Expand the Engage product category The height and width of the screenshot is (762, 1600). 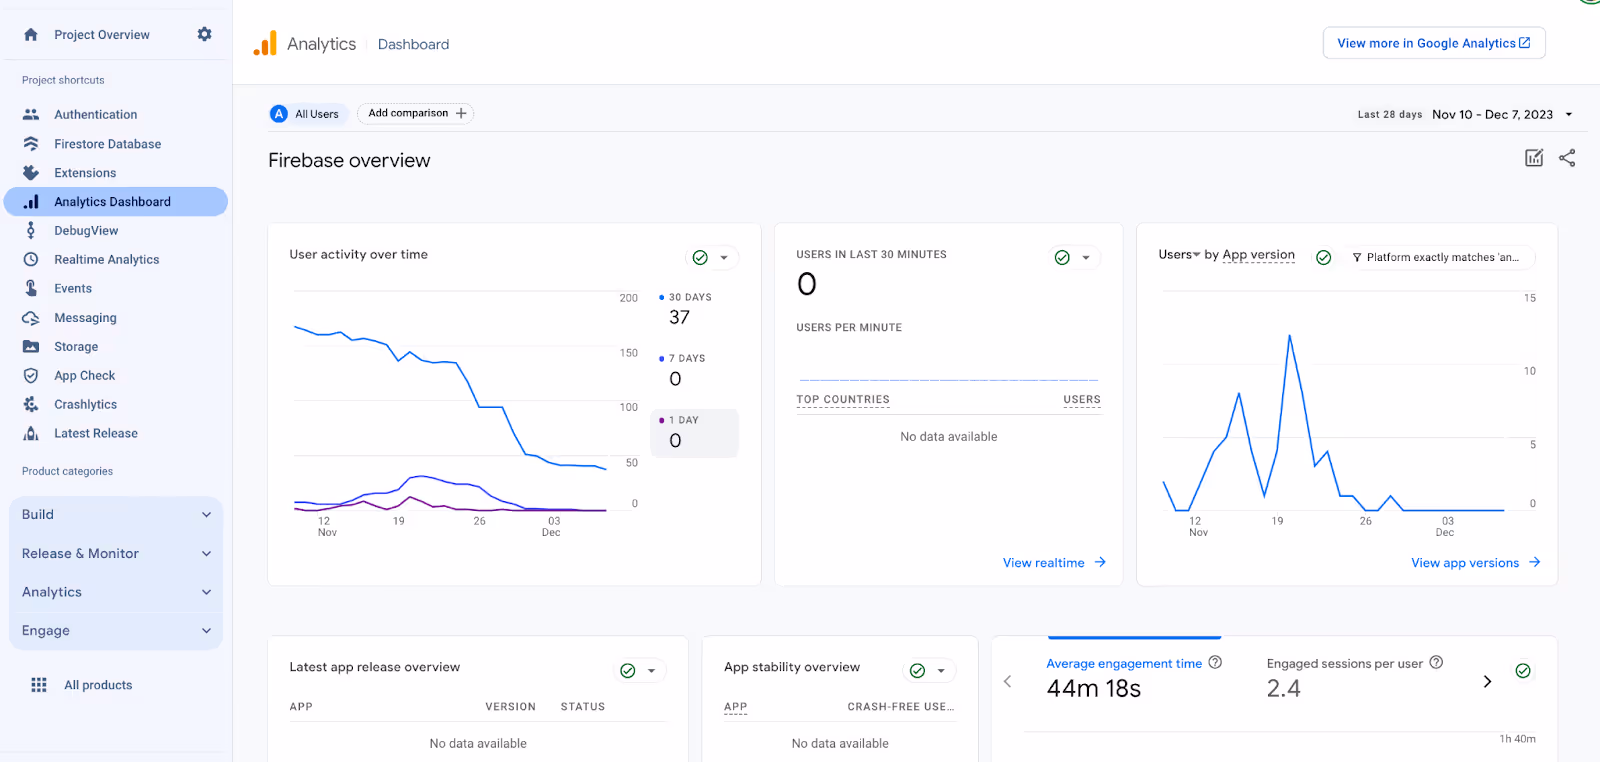(116, 631)
